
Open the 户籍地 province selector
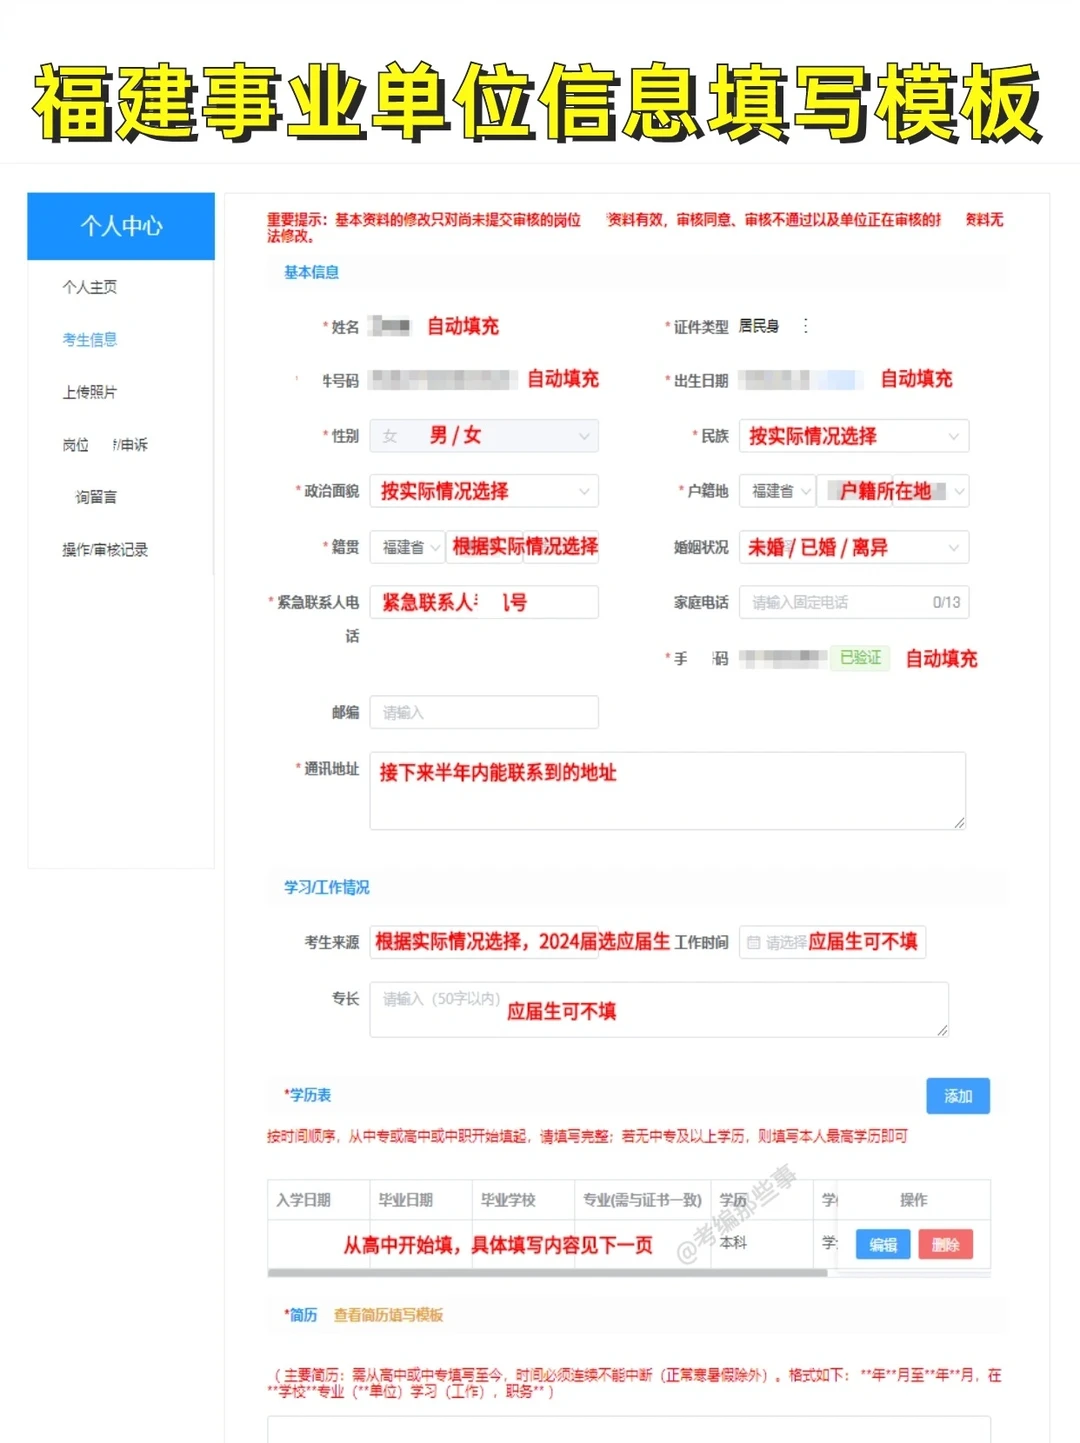tap(777, 491)
